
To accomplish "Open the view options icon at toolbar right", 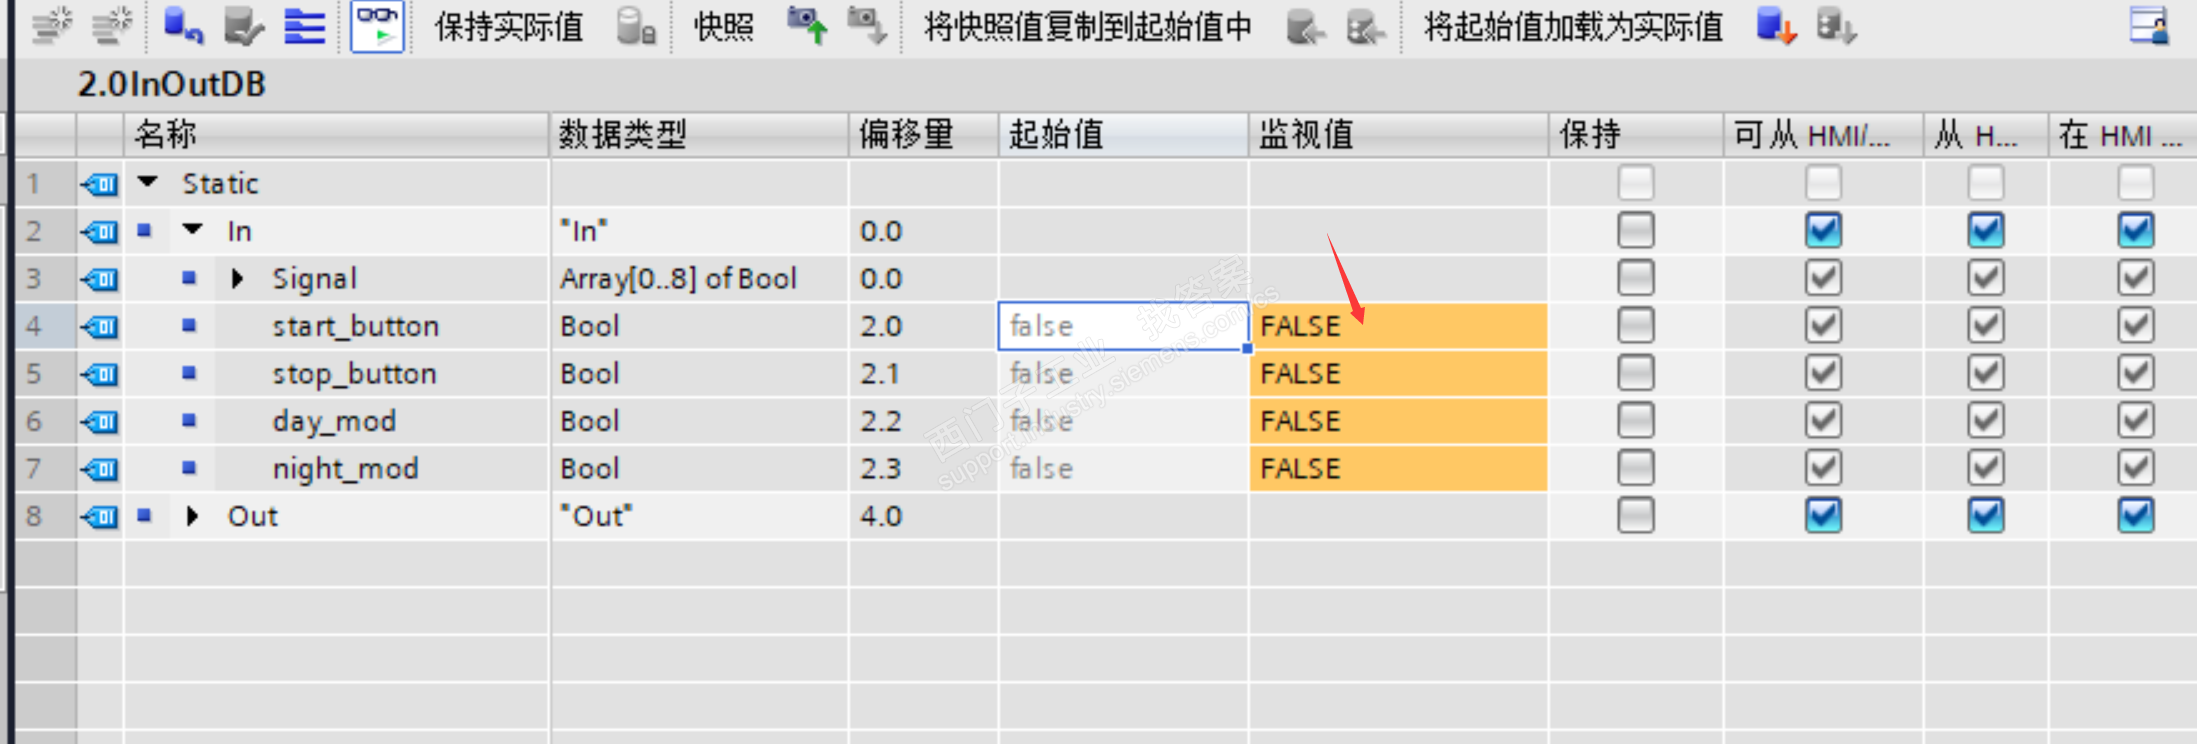I will coord(2149,27).
